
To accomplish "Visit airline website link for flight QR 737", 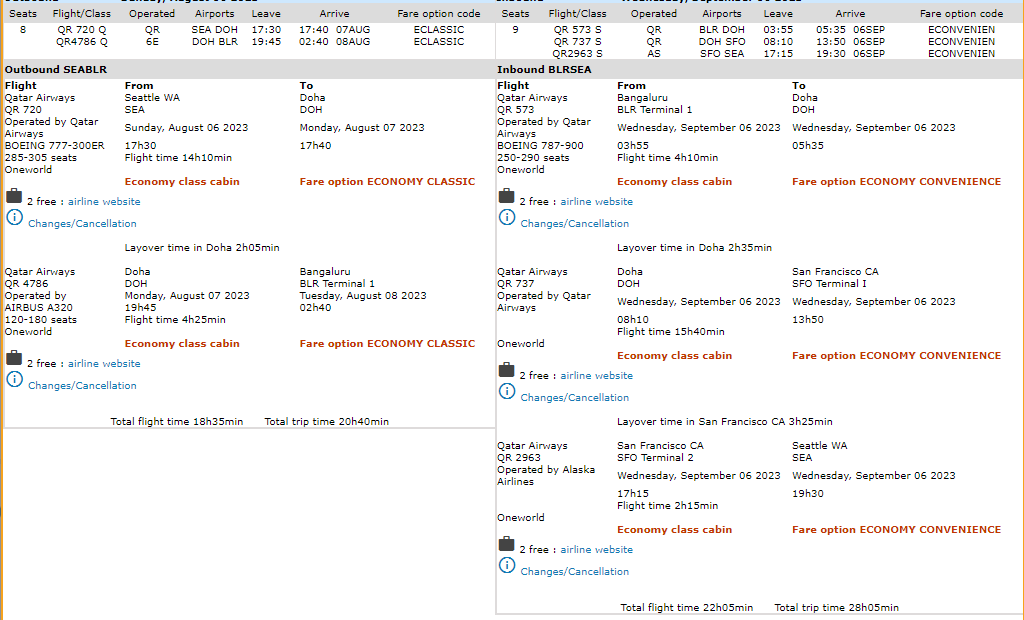I will pyautogui.click(x=596, y=376).
